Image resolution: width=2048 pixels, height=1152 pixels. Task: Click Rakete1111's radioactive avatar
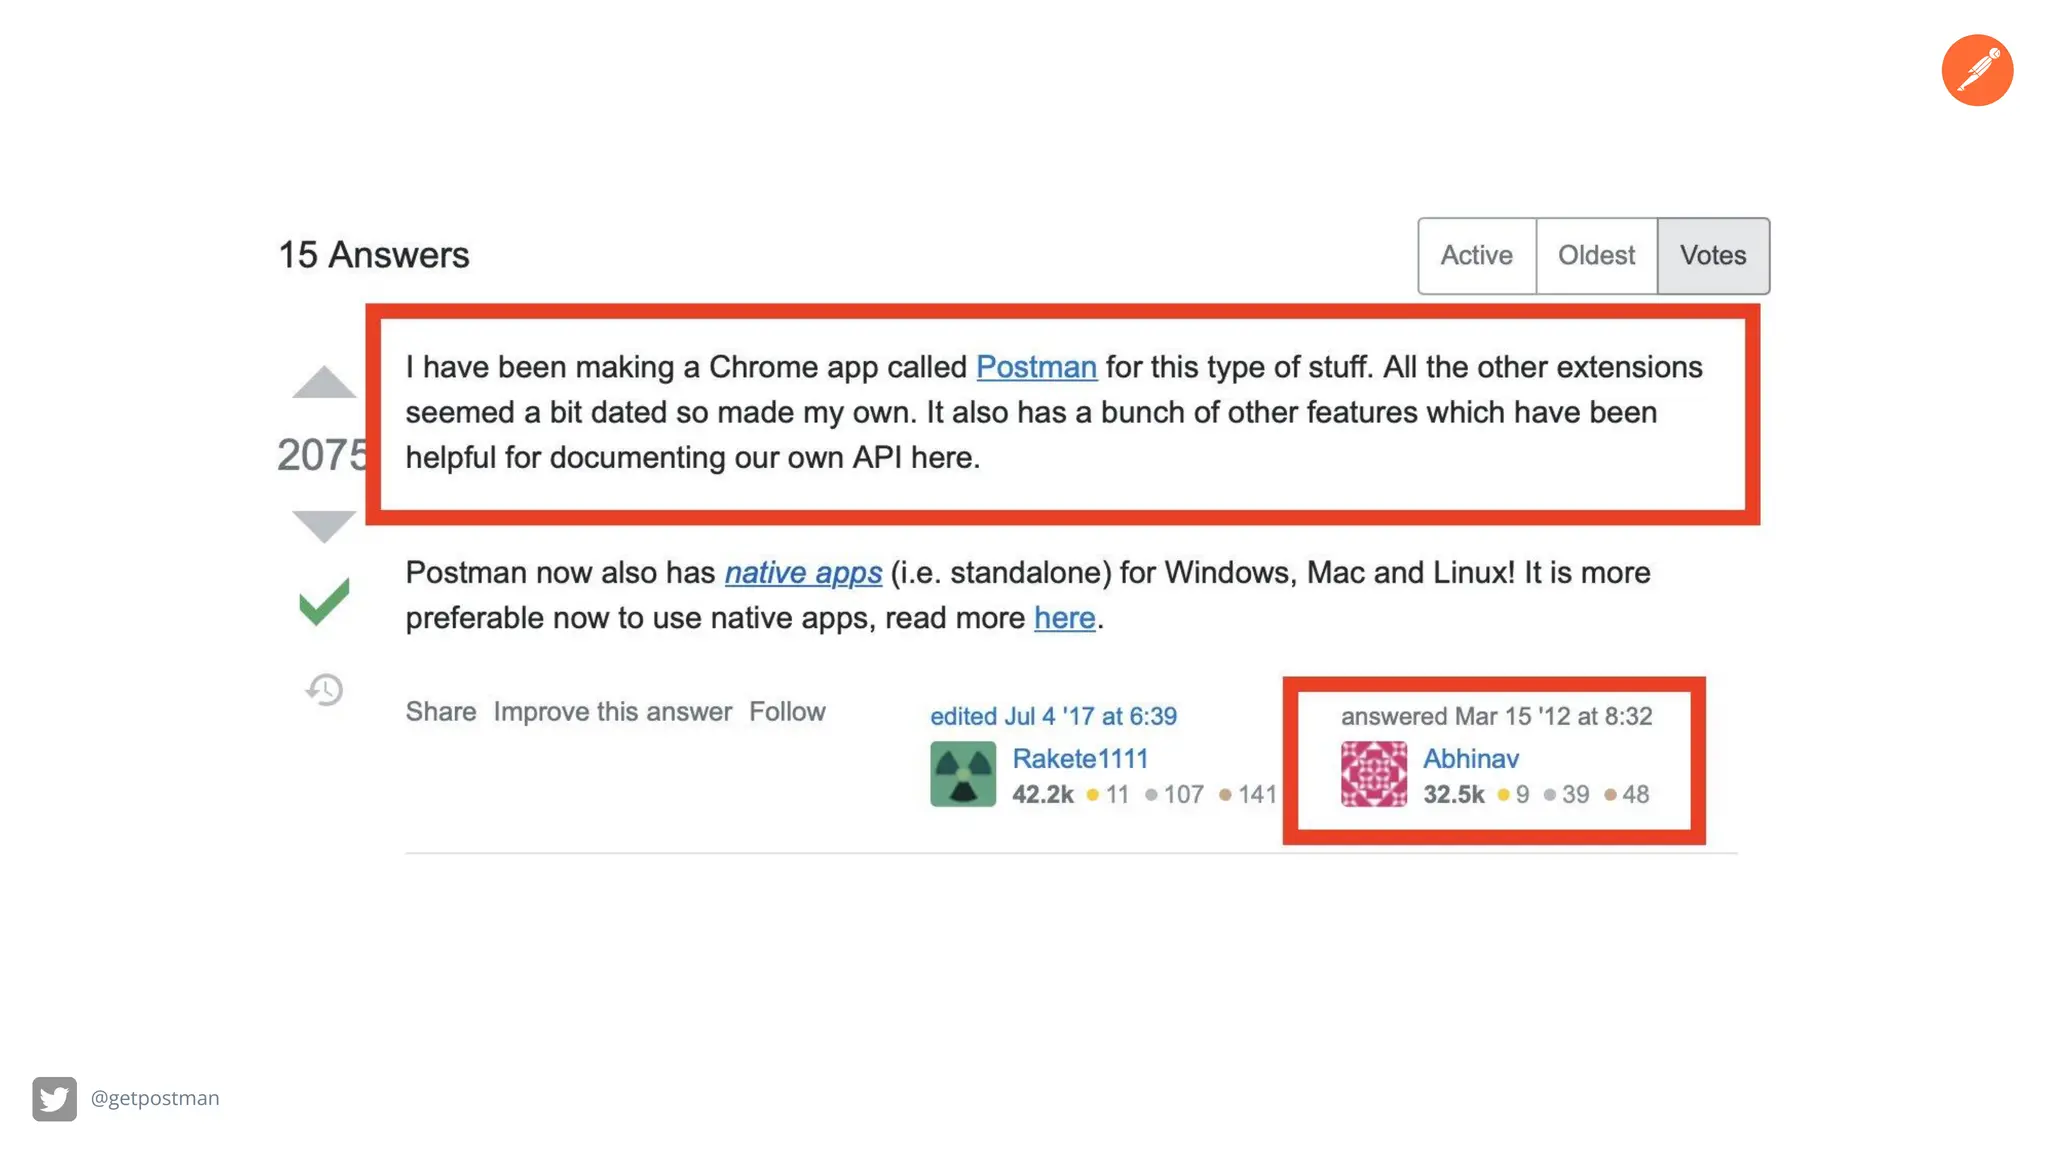(962, 773)
